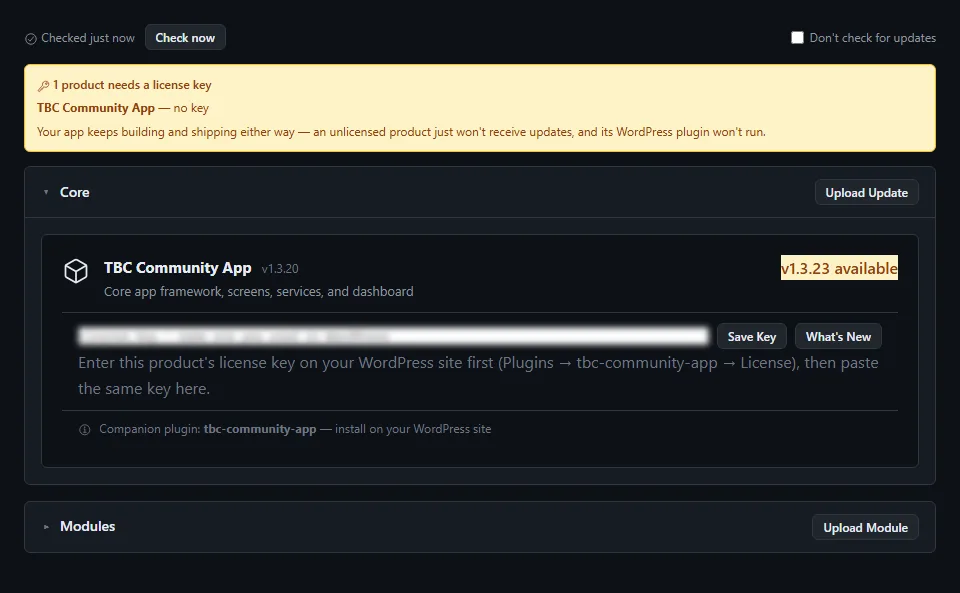960x593 pixels.
Task: Focus the license key input field
Action: [x=394, y=336]
